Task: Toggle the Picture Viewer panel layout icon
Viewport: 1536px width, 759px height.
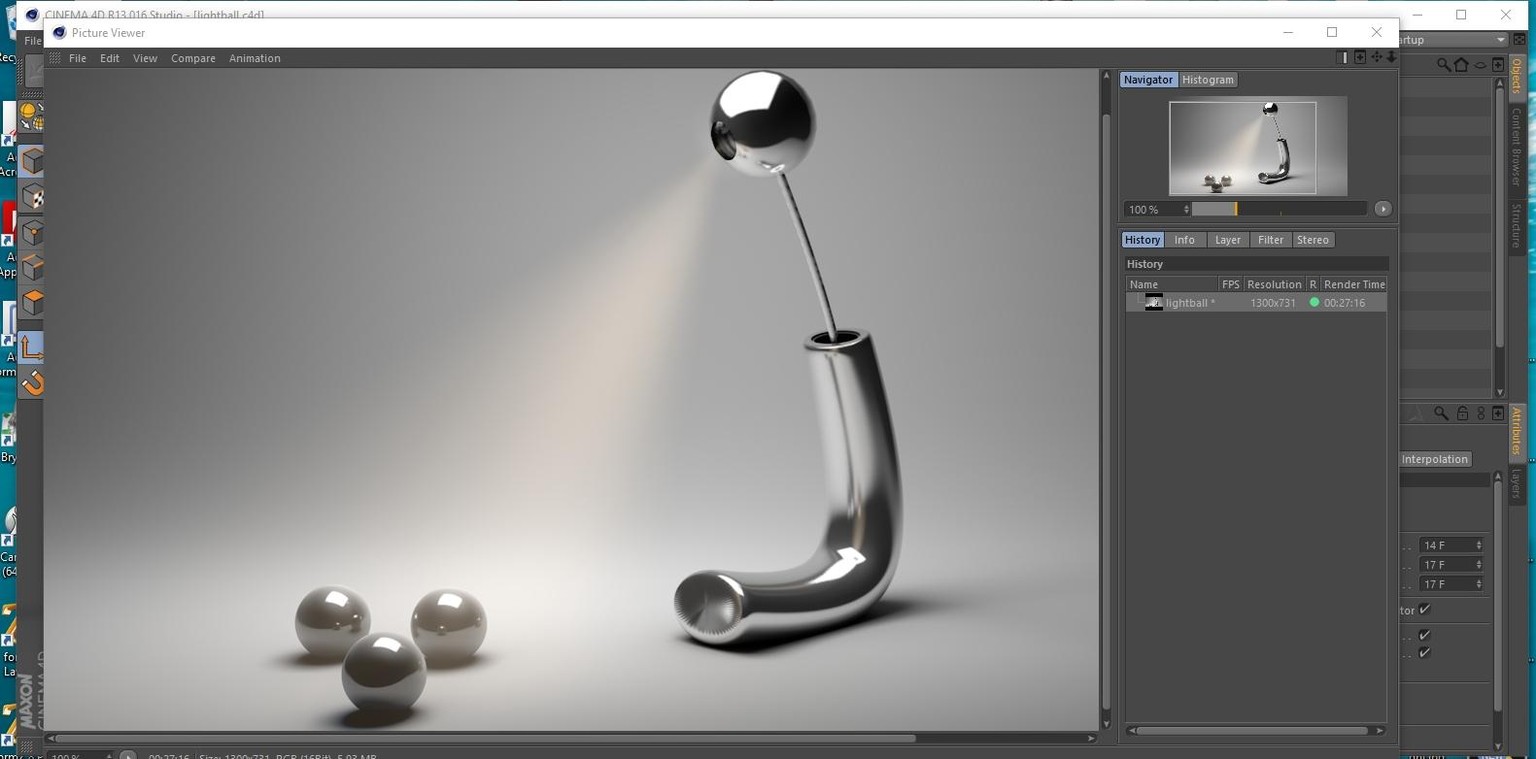Action: click(1343, 58)
